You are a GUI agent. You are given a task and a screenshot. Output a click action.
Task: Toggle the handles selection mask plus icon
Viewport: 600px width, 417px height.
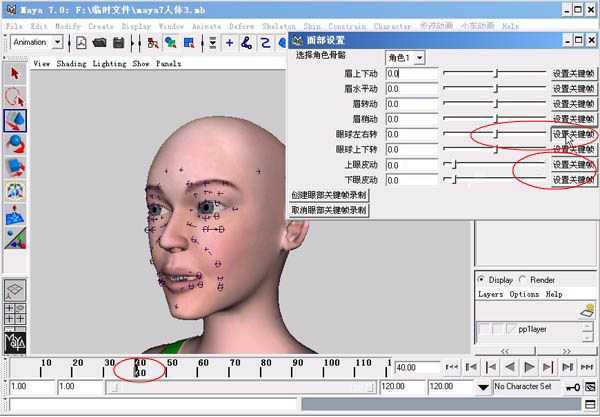click(229, 42)
